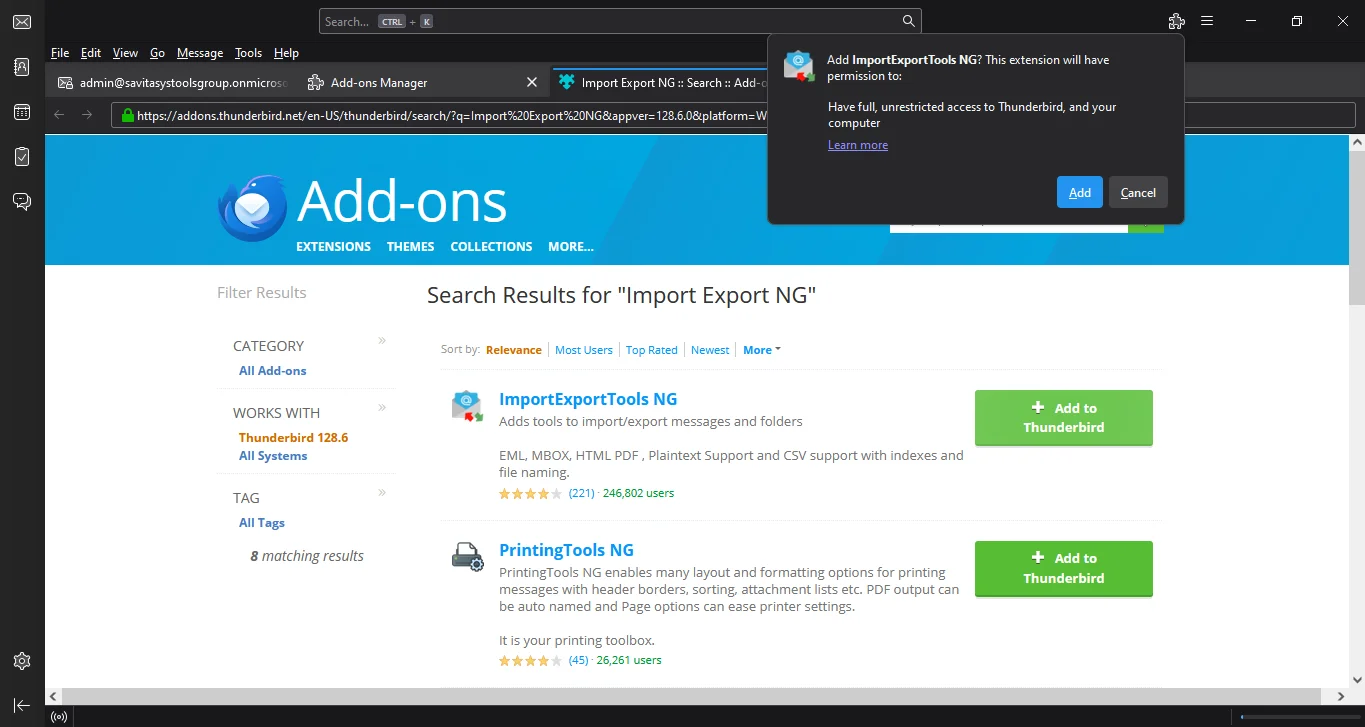Open the Mail space icon
This screenshot has height=727, width=1365.
coord(22,22)
